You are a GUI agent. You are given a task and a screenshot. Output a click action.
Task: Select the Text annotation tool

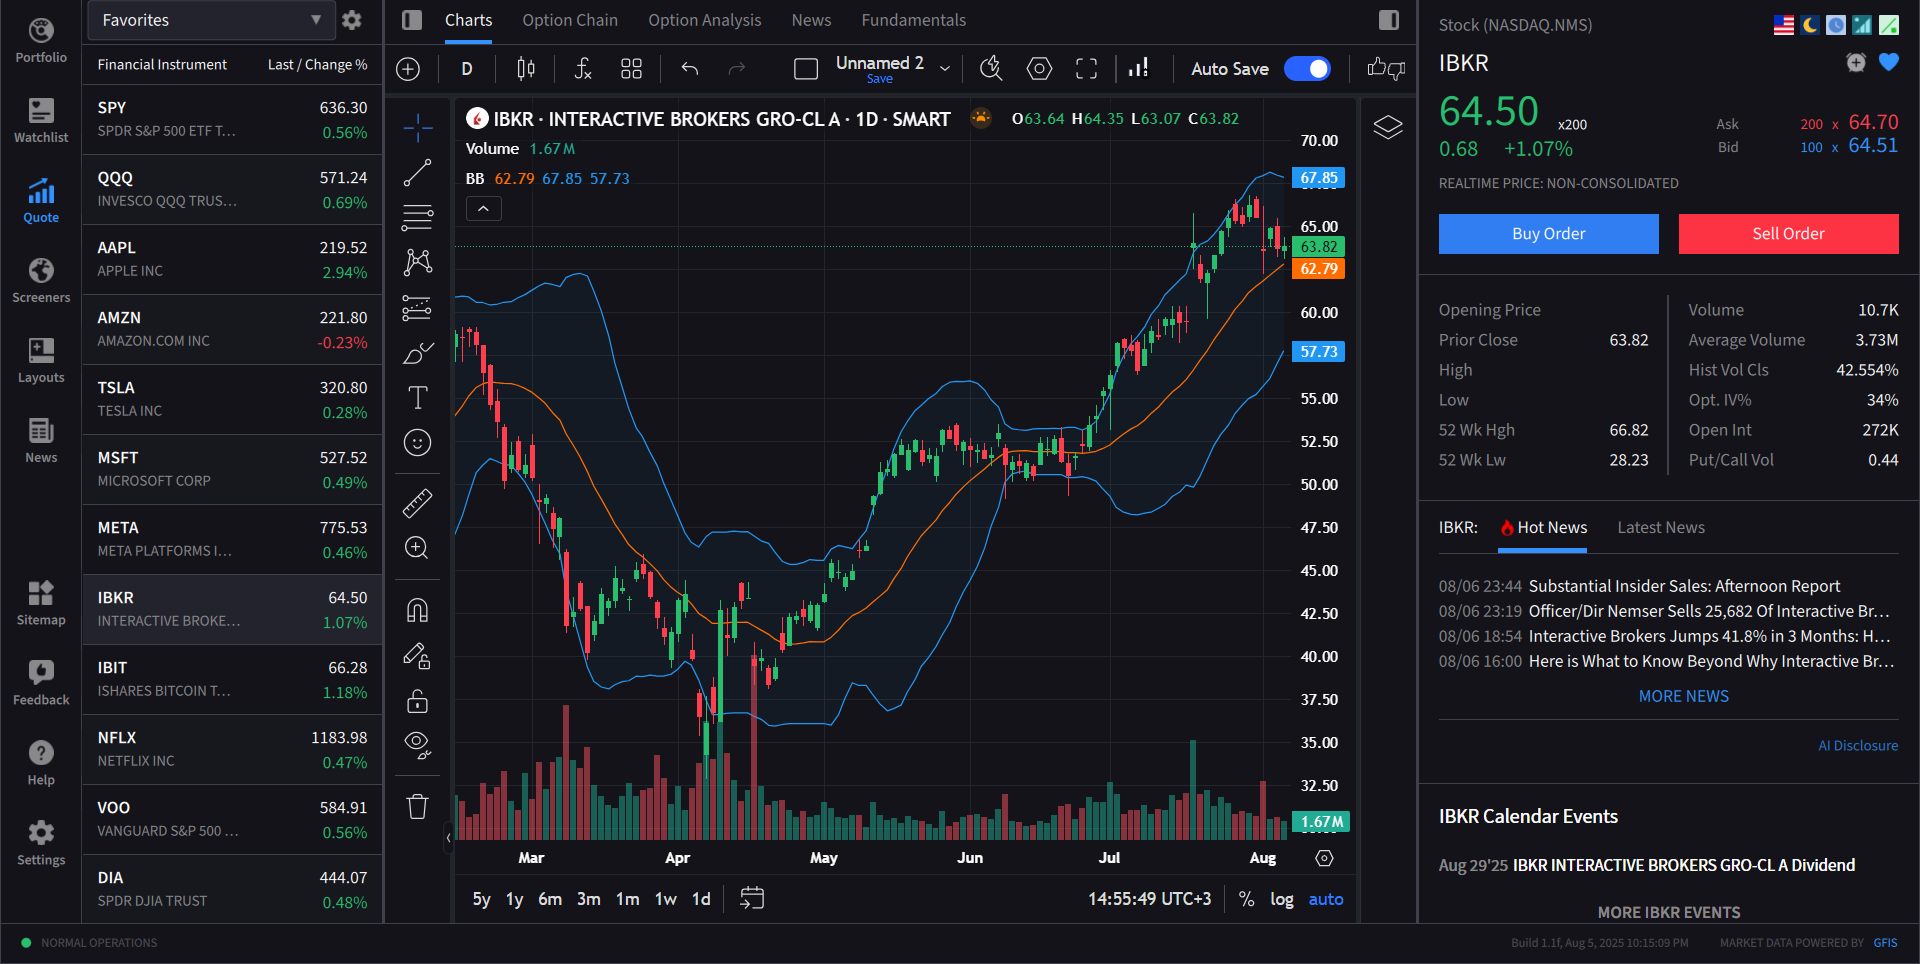click(417, 398)
